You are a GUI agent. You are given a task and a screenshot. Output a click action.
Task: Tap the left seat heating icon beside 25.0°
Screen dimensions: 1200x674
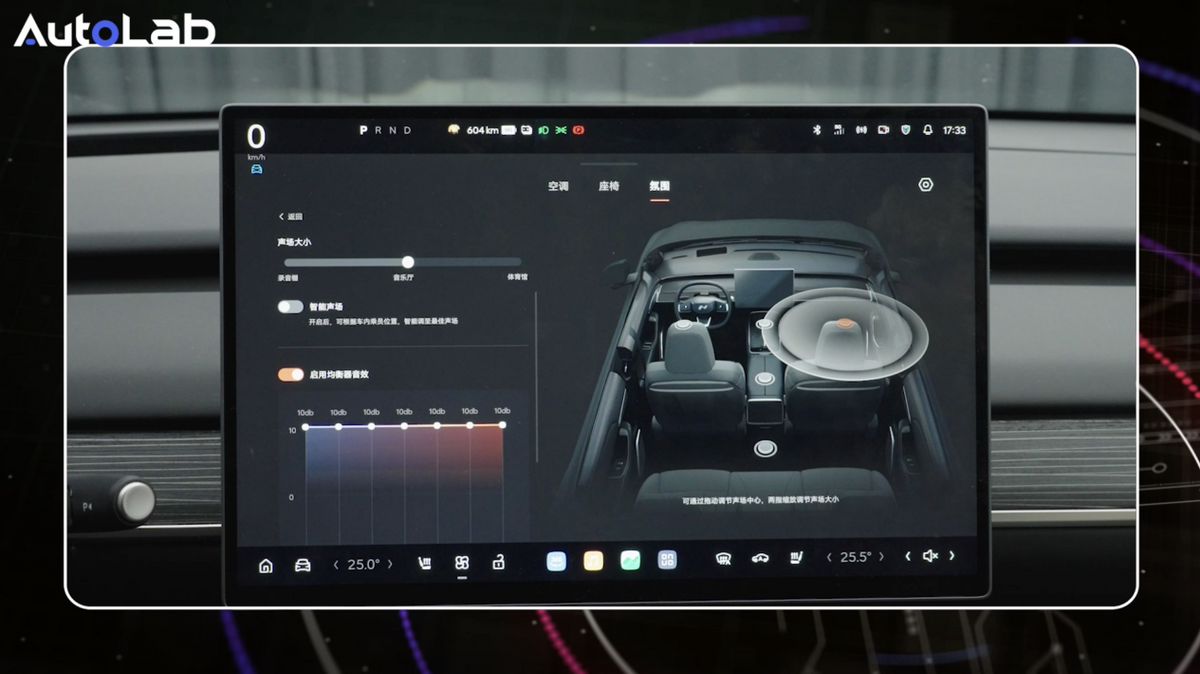[x=424, y=564]
